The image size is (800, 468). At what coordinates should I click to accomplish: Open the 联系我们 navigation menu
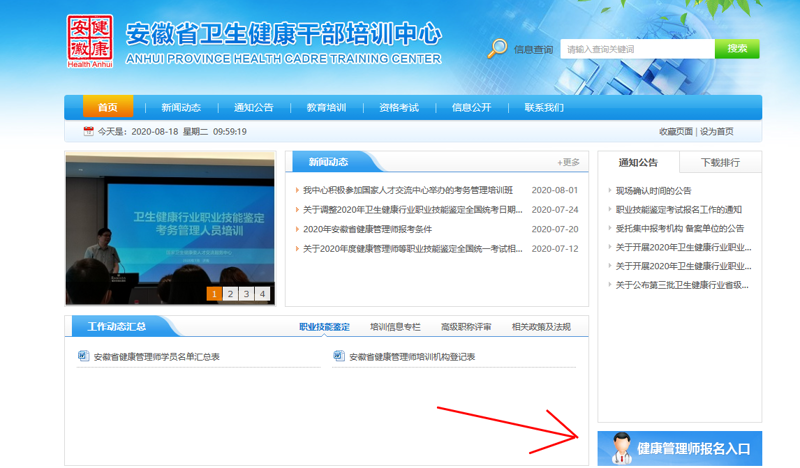[544, 108]
